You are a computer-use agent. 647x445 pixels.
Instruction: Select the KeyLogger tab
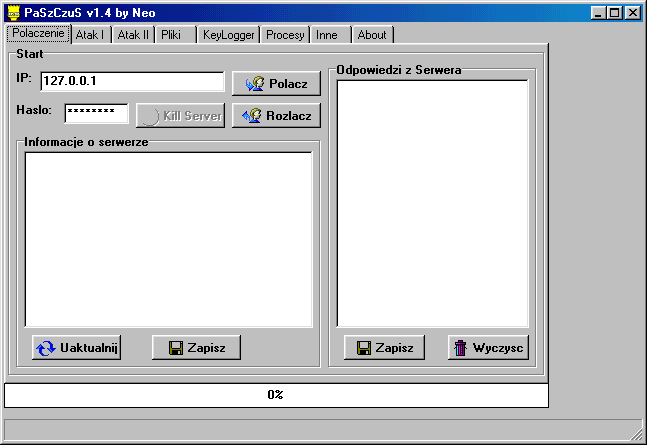(227, 35)
